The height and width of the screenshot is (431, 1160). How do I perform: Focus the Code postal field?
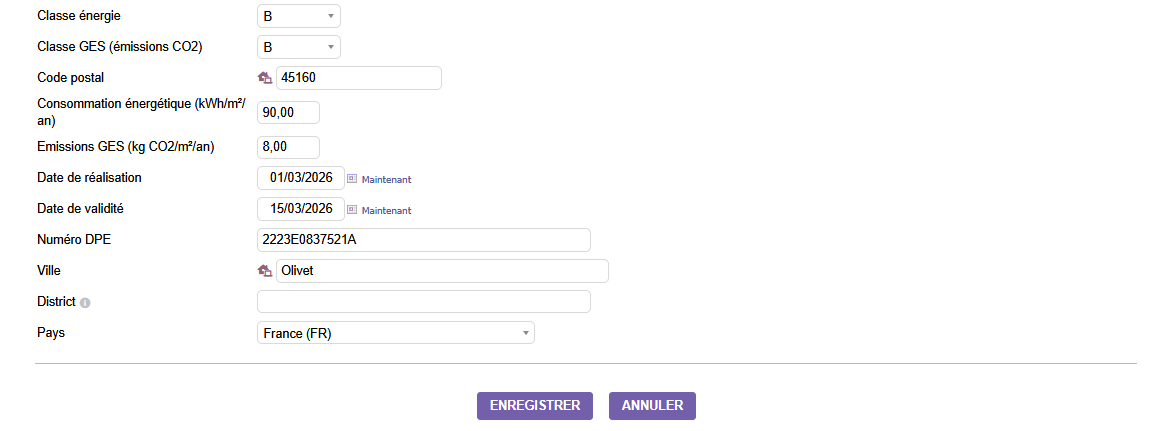pos(358,78)
